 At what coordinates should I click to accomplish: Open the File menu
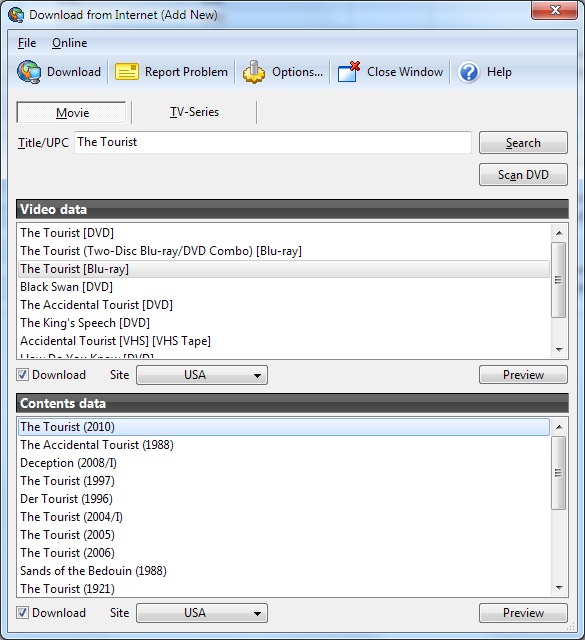[x=27, y=43]
